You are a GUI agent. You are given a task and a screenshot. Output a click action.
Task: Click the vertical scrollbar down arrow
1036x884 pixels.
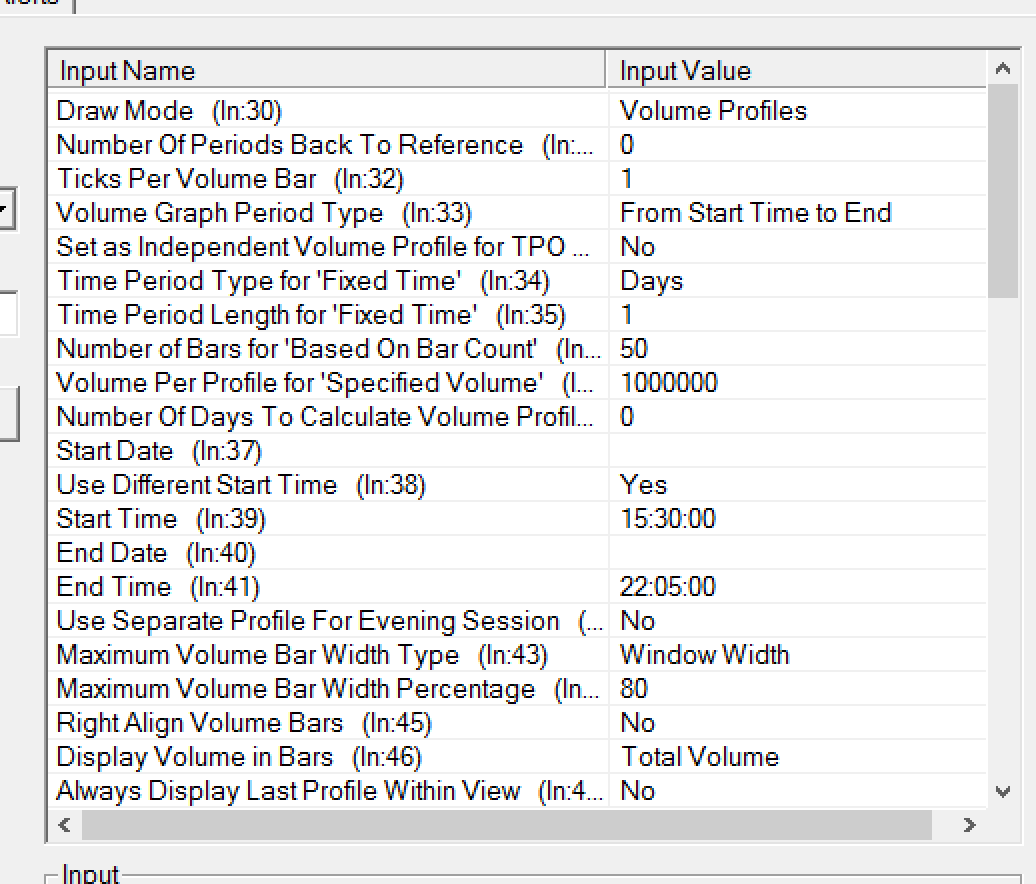[x=1003, y=791]
